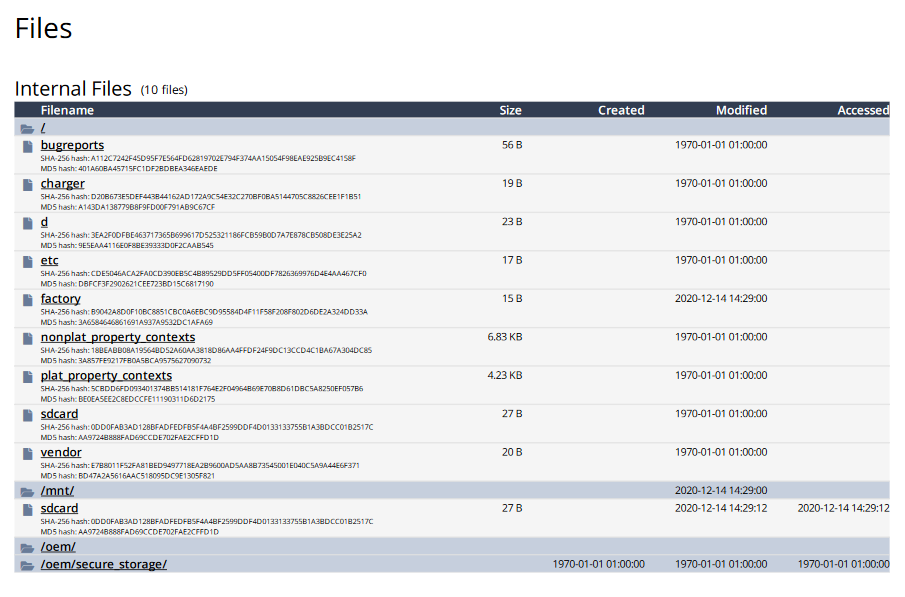This screenshot has height=597, width=905.
Task: Open the plat_property_contexts file link
Action: [x=106, y=376]
